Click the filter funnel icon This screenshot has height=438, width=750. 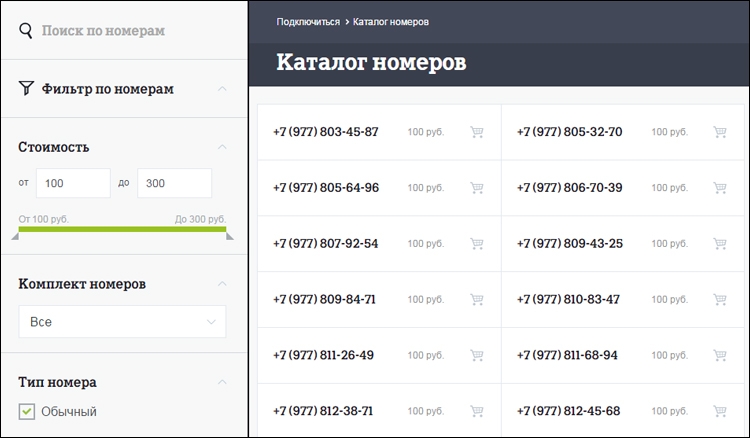pyautogui.click(x=26, y=88)
